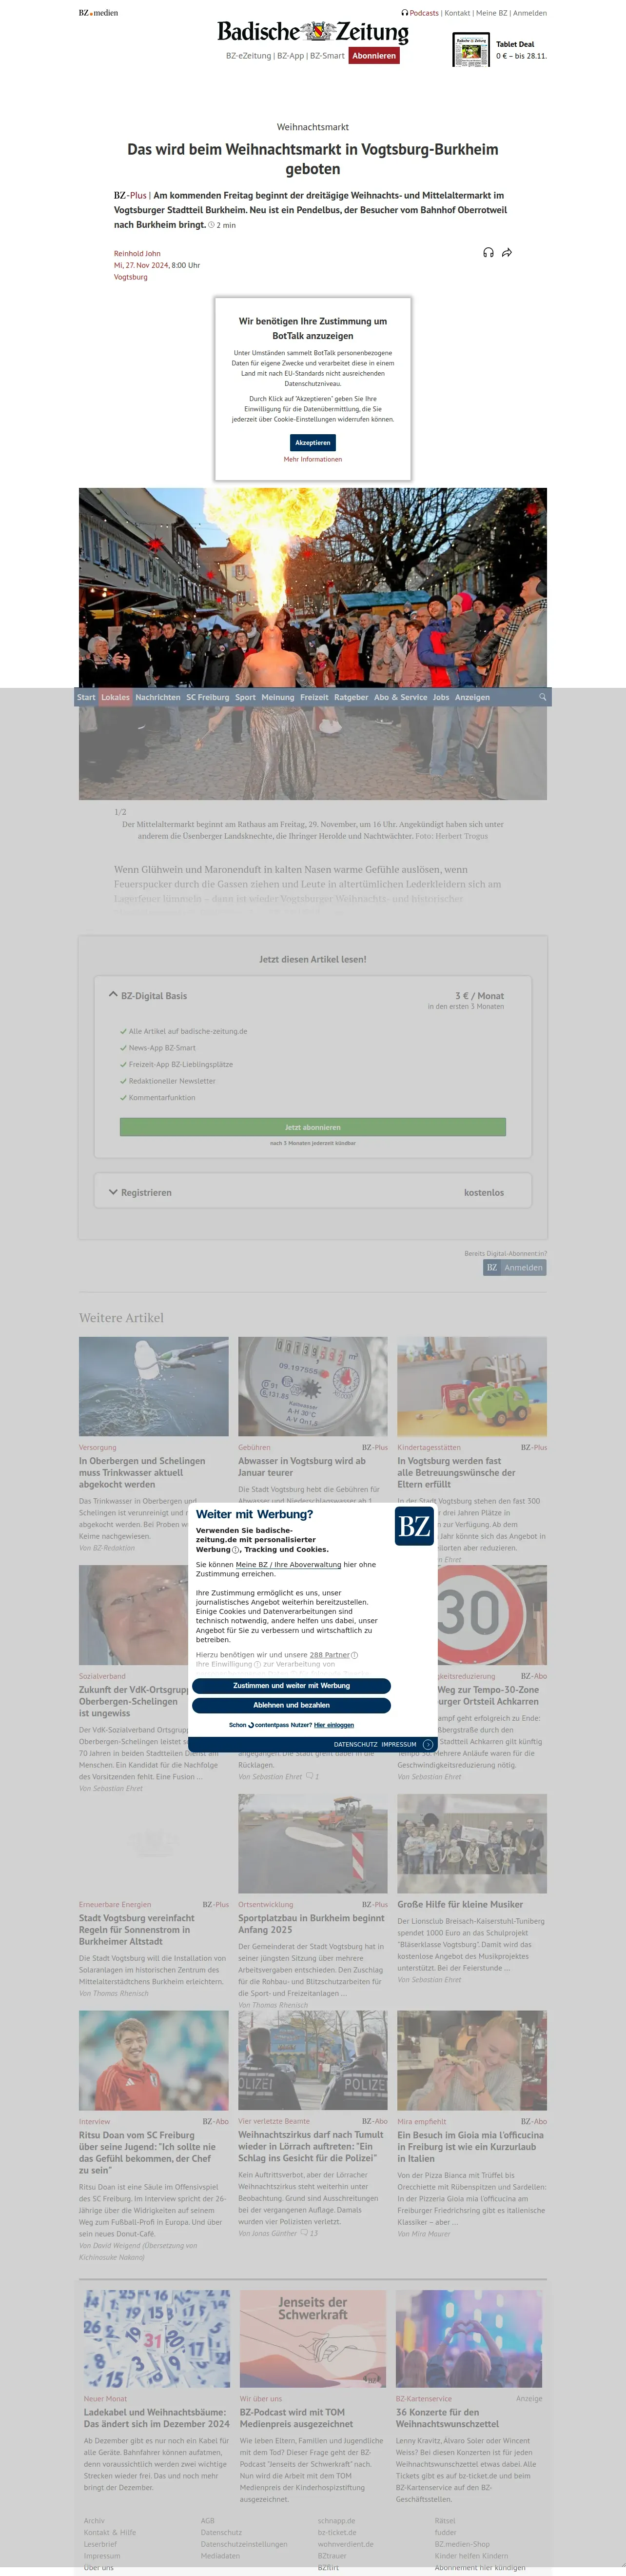Open IMPRESSUM link in consent footer
This screenshot has width=626, height=2576.
pos(399,1744)
